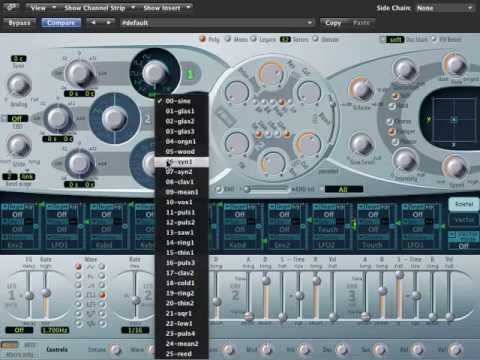Click the Copy button
The image size is (480, 360).
pyautogui.click(x=333, y=23)
